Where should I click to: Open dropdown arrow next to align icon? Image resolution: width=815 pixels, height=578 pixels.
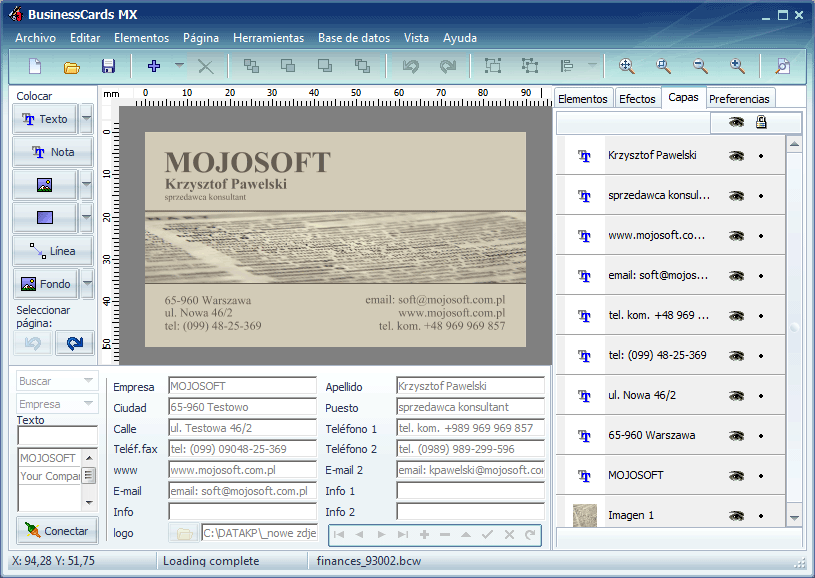point(592,65)
